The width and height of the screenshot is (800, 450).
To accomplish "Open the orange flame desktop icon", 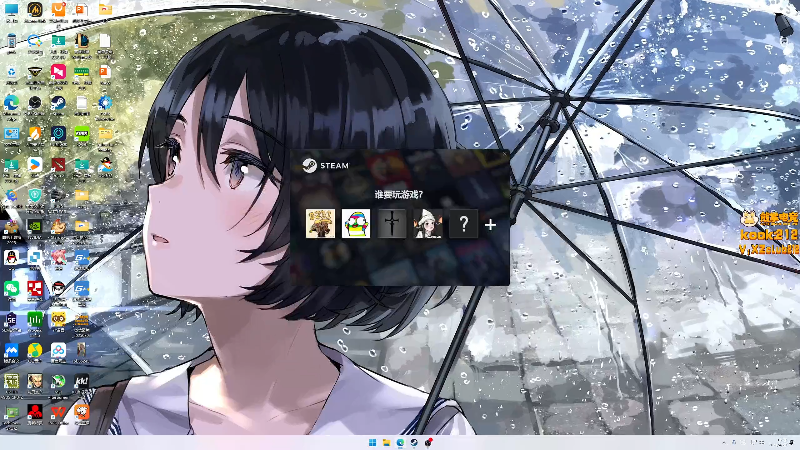I will 35,134.
